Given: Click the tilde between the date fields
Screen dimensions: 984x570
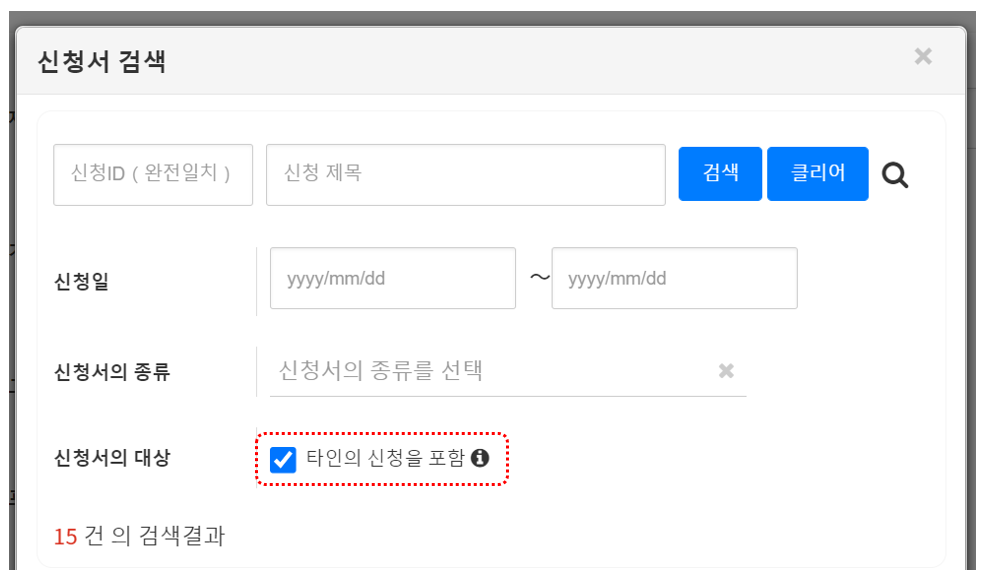Looking at the screenshot, I should 539,277.
